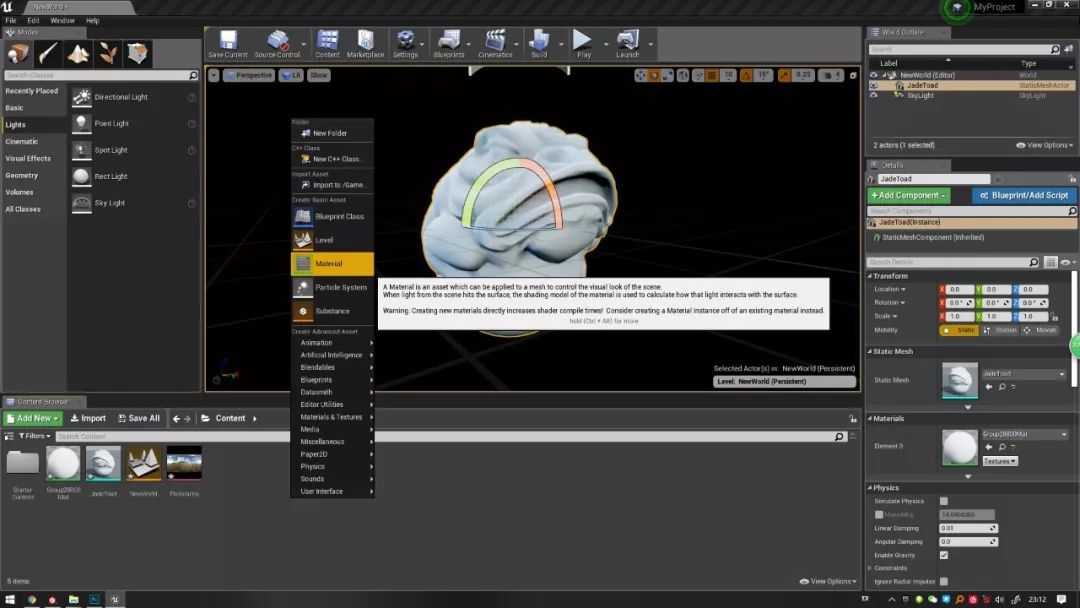Click the green Add Component button
This screenshot has width=1080, height=608.
point(907,194)
